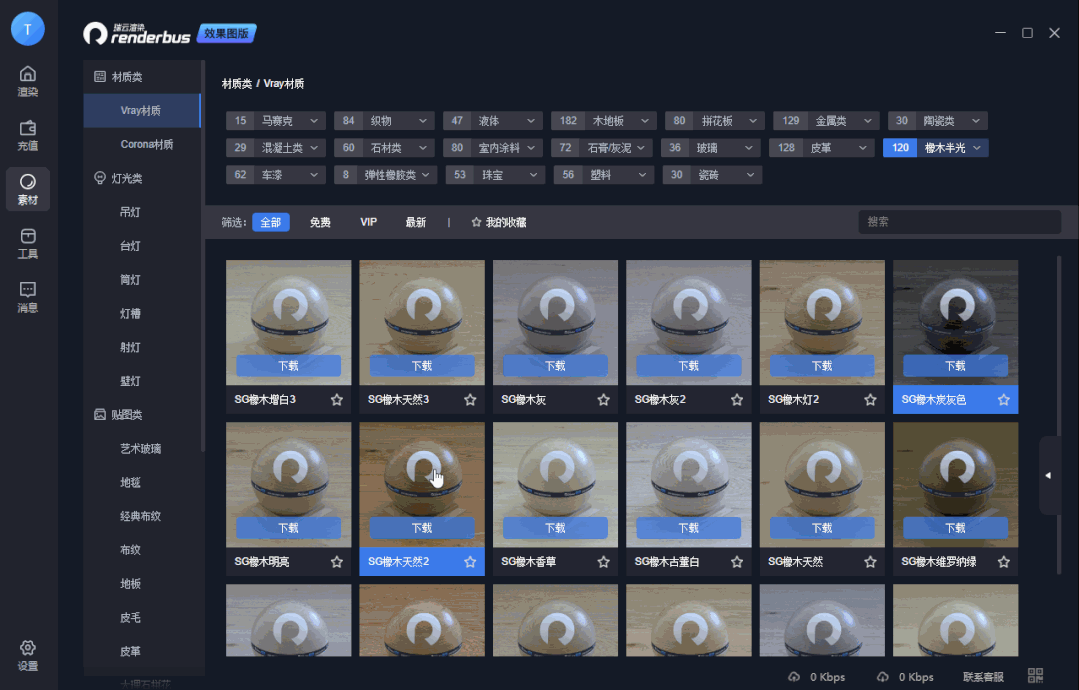Switch filter to 免费 tab
The height and width of the screenshot is (690, 1079).
point(320,222)
